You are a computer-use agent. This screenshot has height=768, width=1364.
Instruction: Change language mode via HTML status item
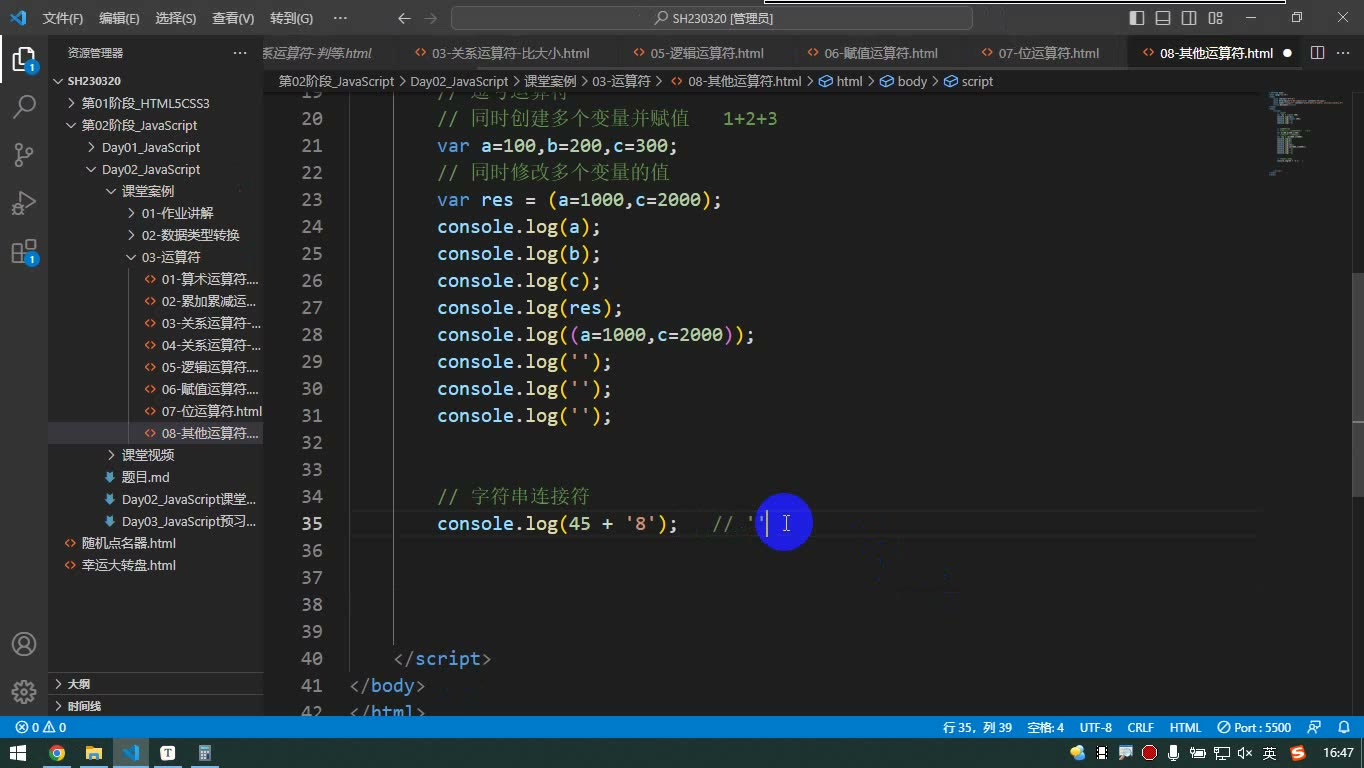(x=1185, y=728)
